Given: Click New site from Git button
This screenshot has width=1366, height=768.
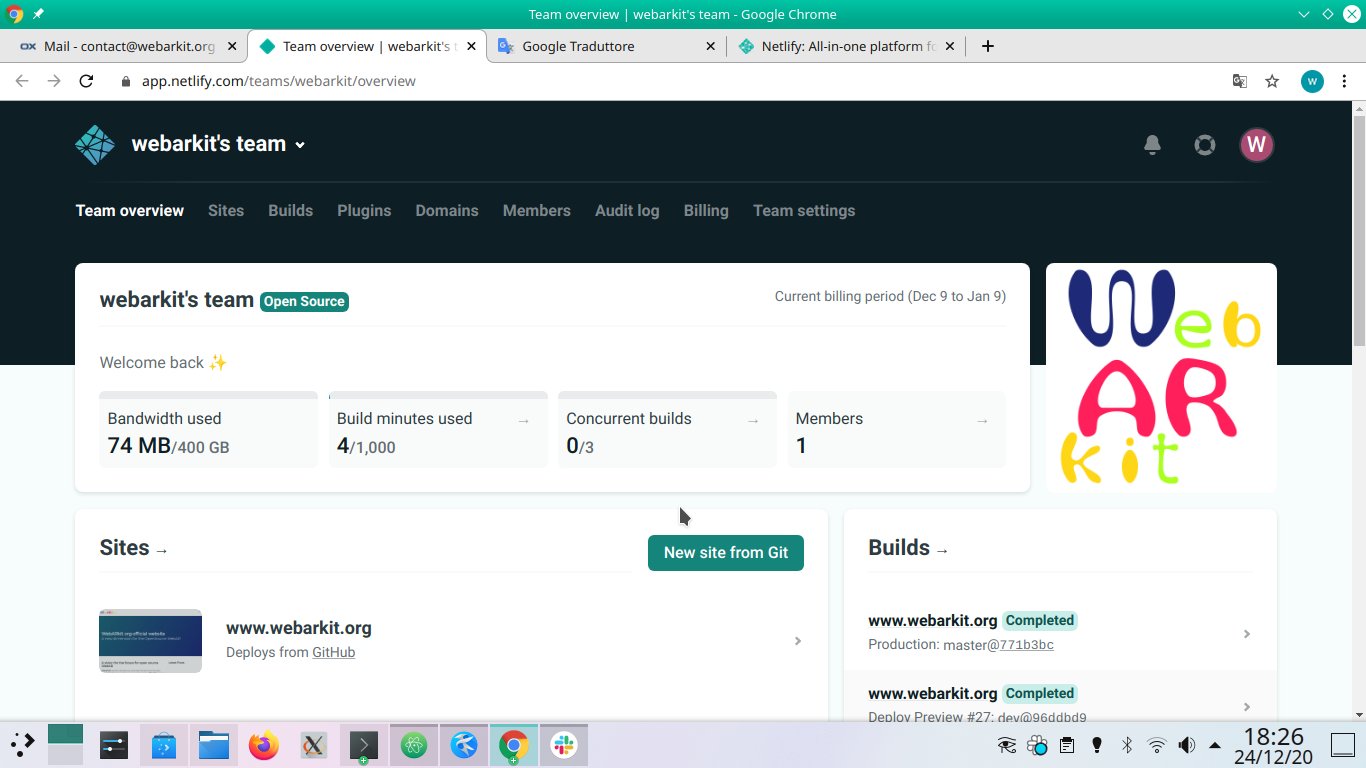Looking at the screenshot, I should tap(726, 553).
